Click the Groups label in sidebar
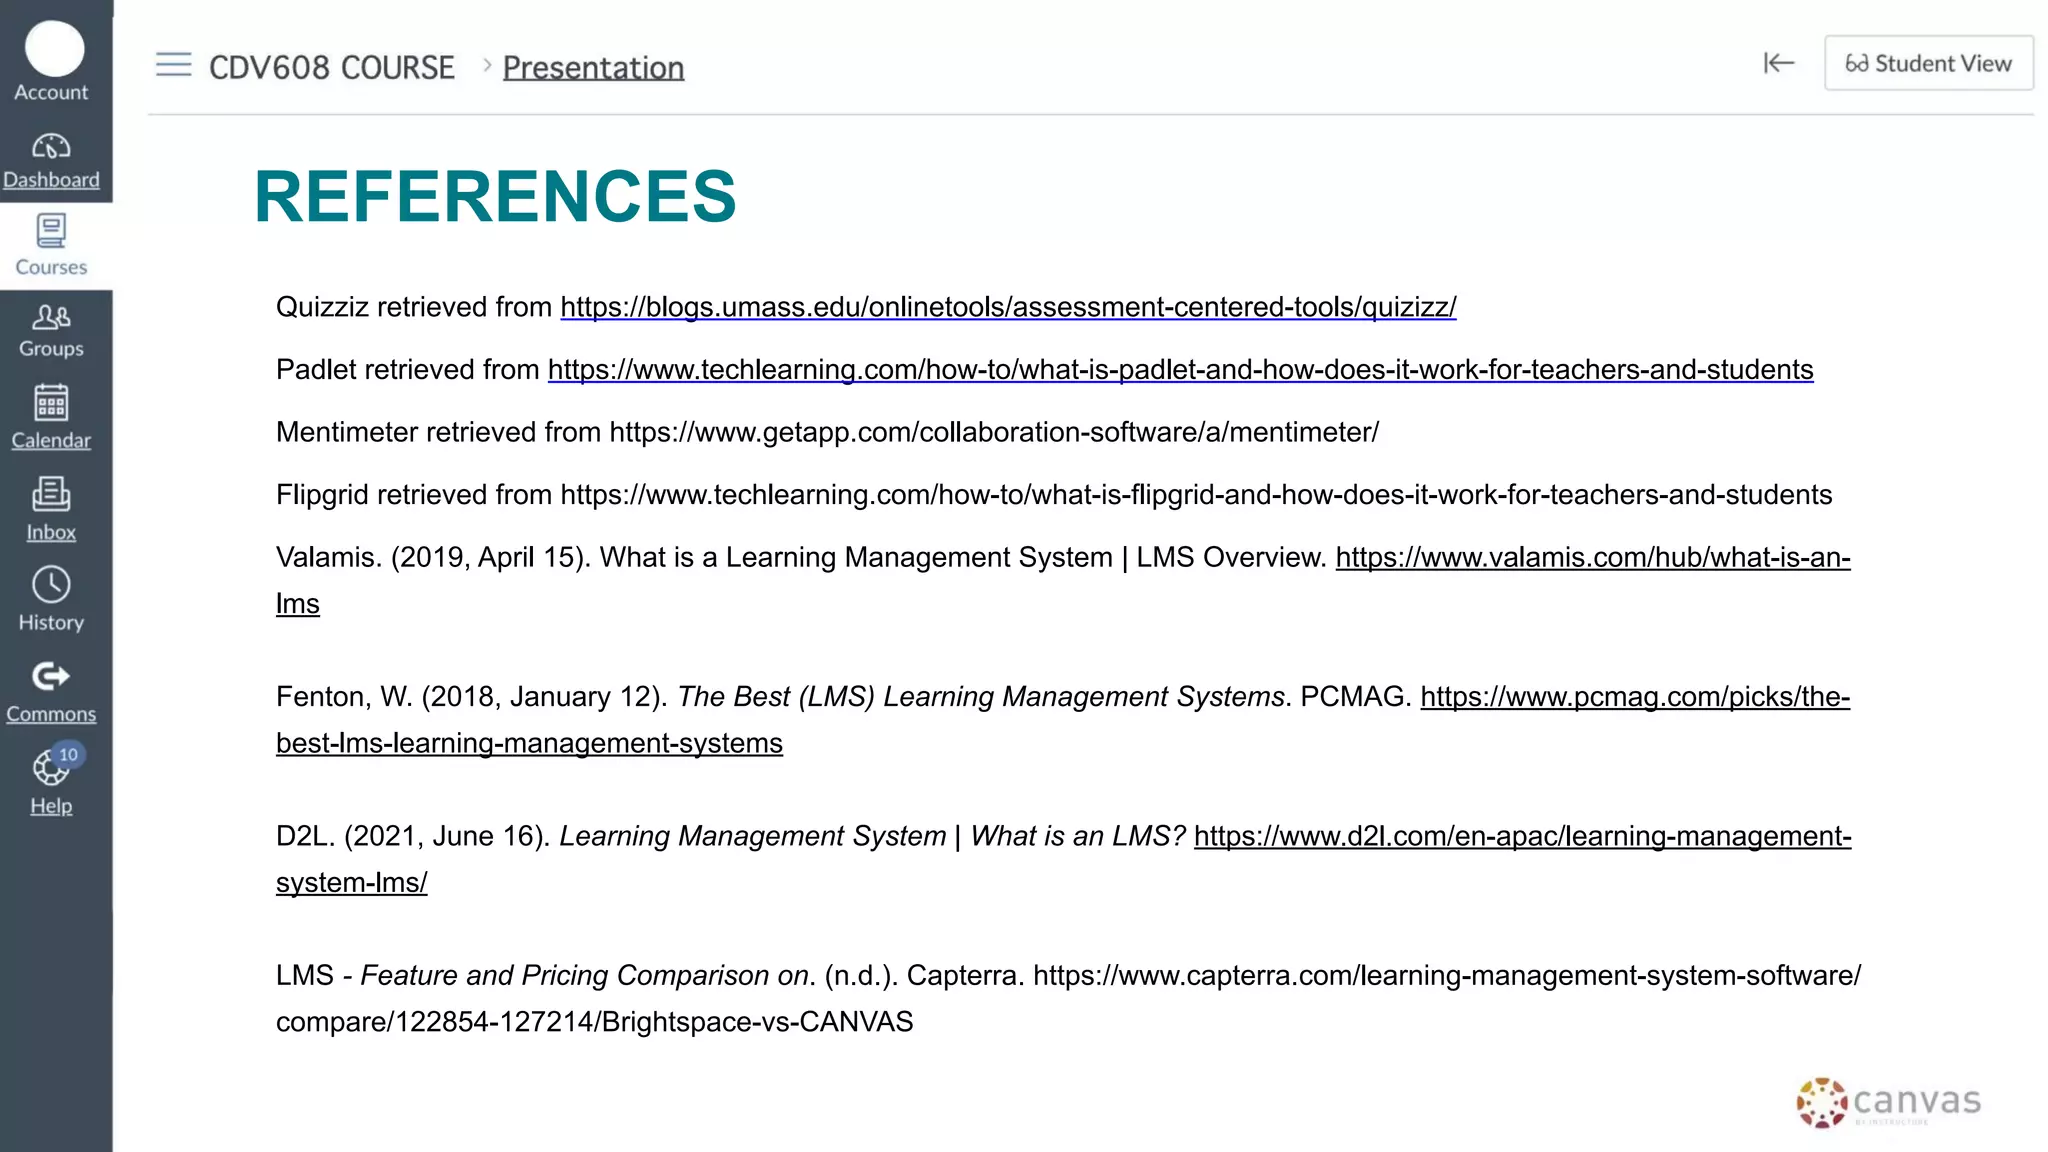Screen dimensions: 2048x1152 click(x=51, y=348)
